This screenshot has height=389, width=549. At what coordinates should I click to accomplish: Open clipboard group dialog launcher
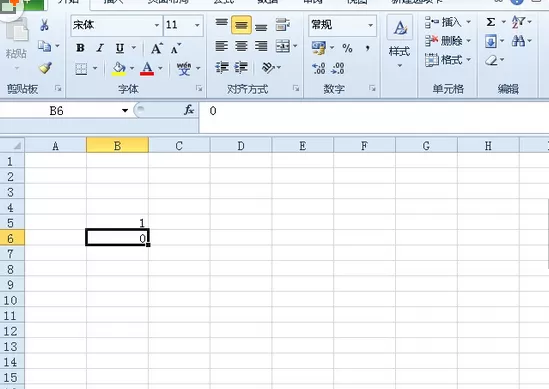click(x=58, y=89)
